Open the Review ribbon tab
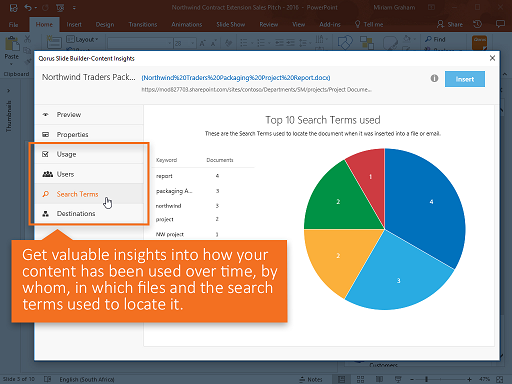This screenshot has height=384, width=512. (x=269, y=25)
